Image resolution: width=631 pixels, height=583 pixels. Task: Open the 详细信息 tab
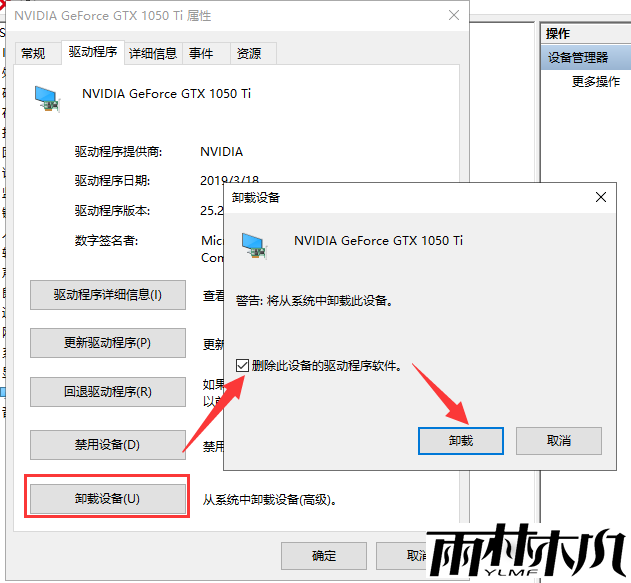pos(153,54)
